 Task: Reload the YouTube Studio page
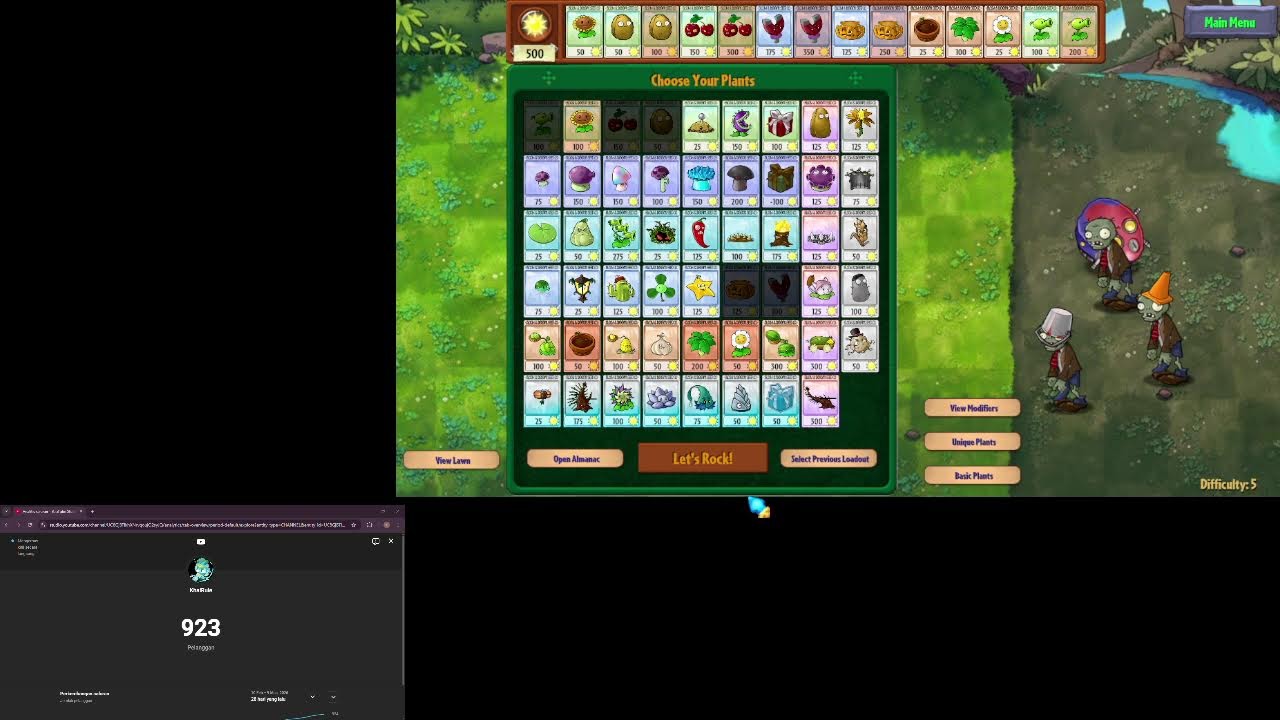click(29, 525)
